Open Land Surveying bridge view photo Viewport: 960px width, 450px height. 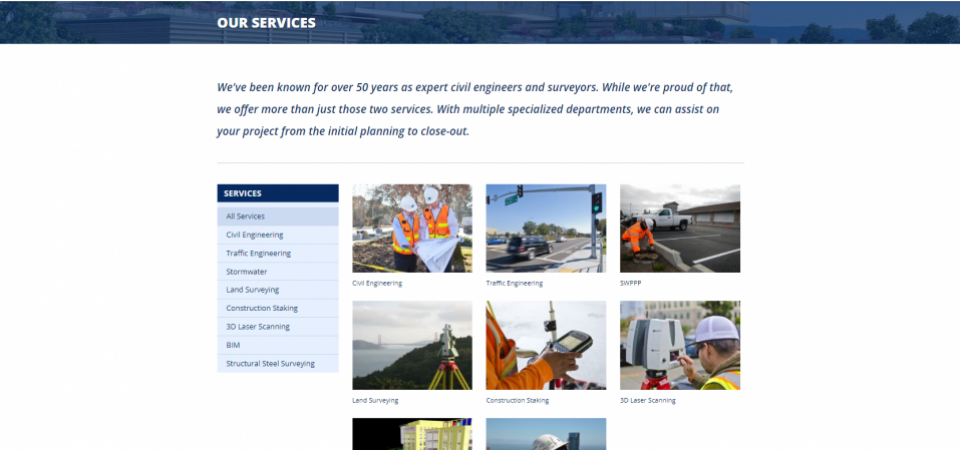[412, 345]
